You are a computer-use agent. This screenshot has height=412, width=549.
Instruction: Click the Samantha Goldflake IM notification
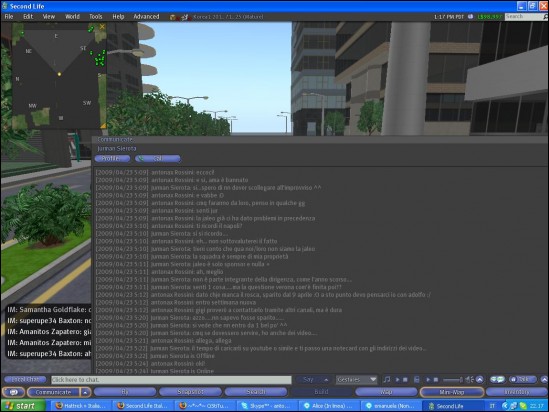click(49, 309)
